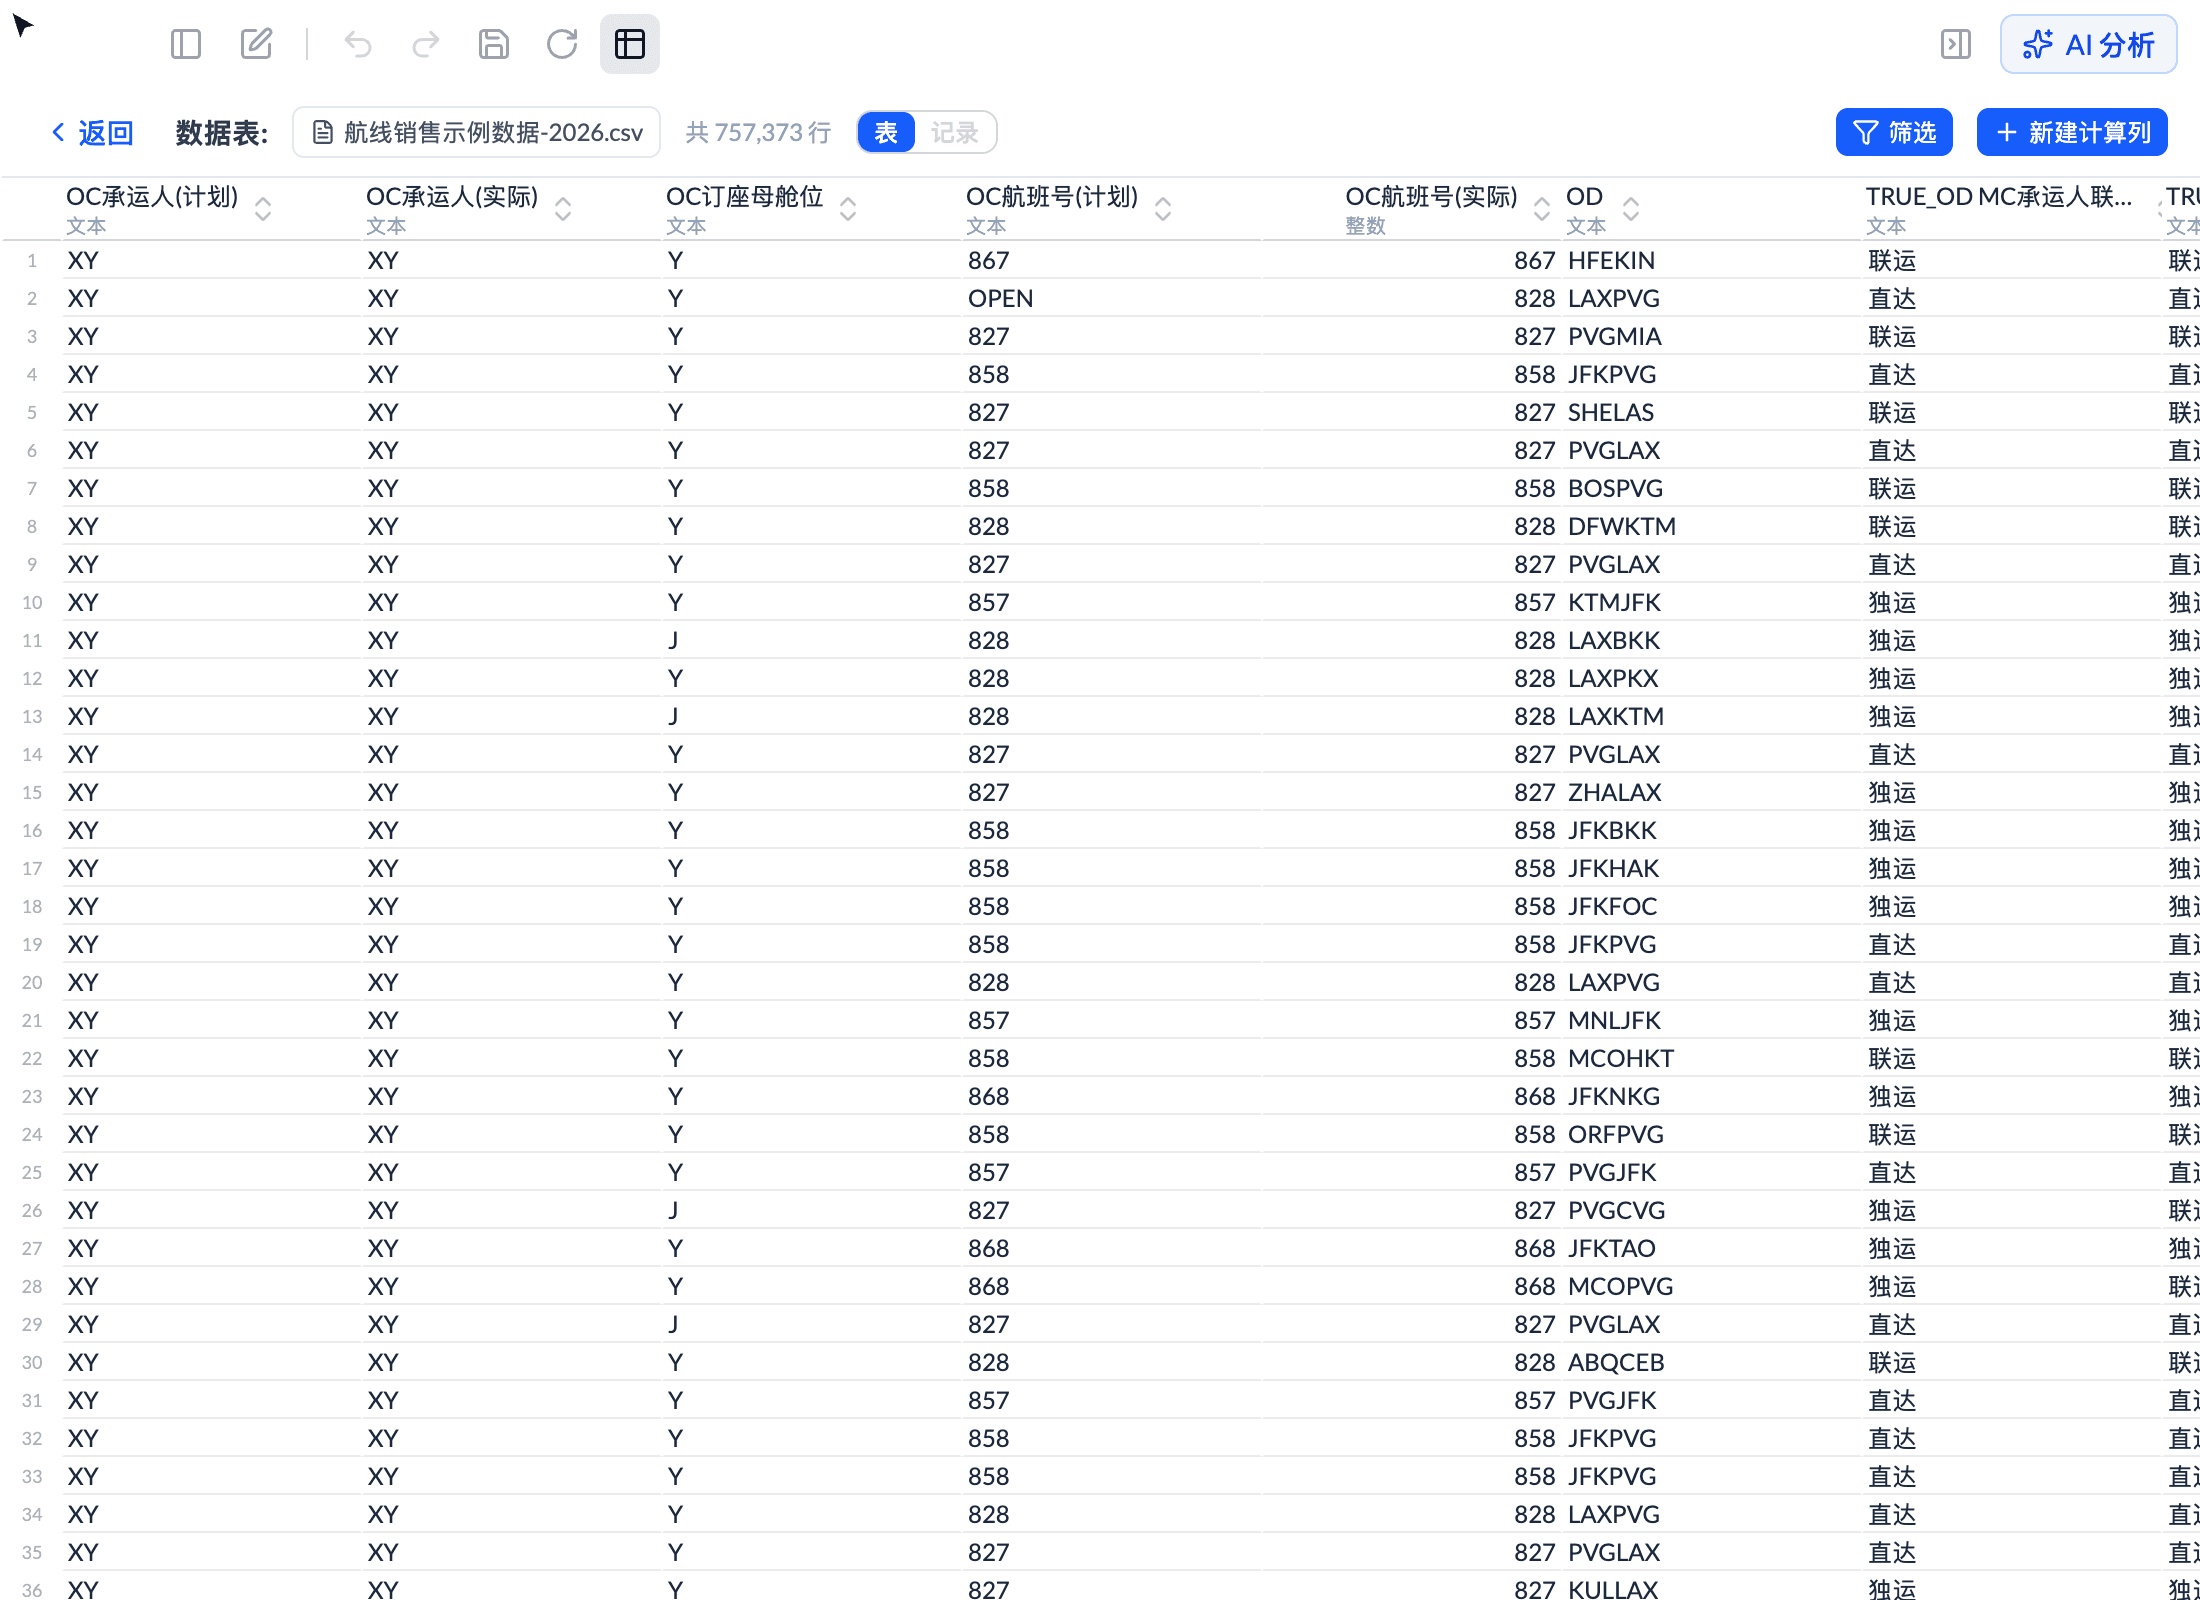
Task: Sort by OC航班号(计划) column arrows
Action: (x=1163, y=208)
